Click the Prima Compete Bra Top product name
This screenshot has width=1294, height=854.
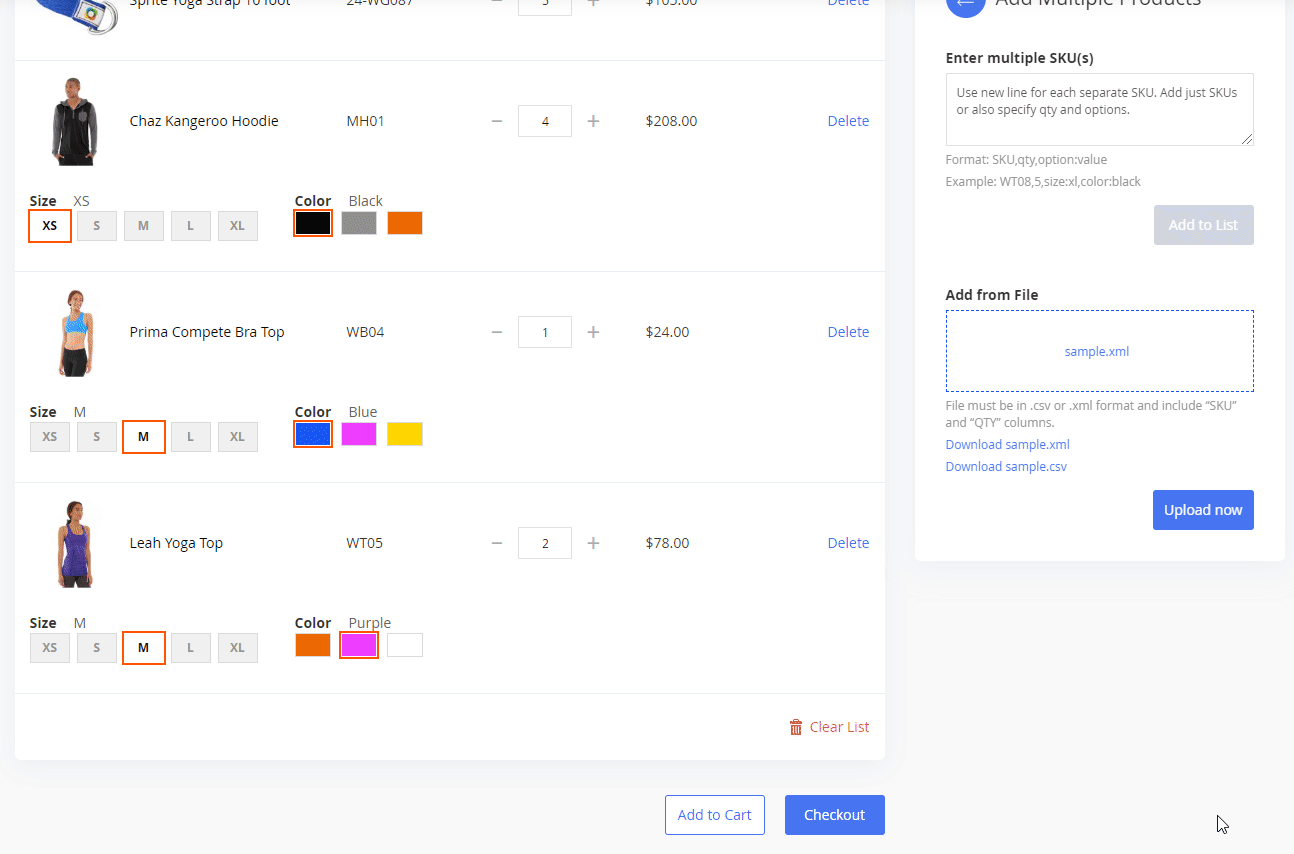click(207, 332)
